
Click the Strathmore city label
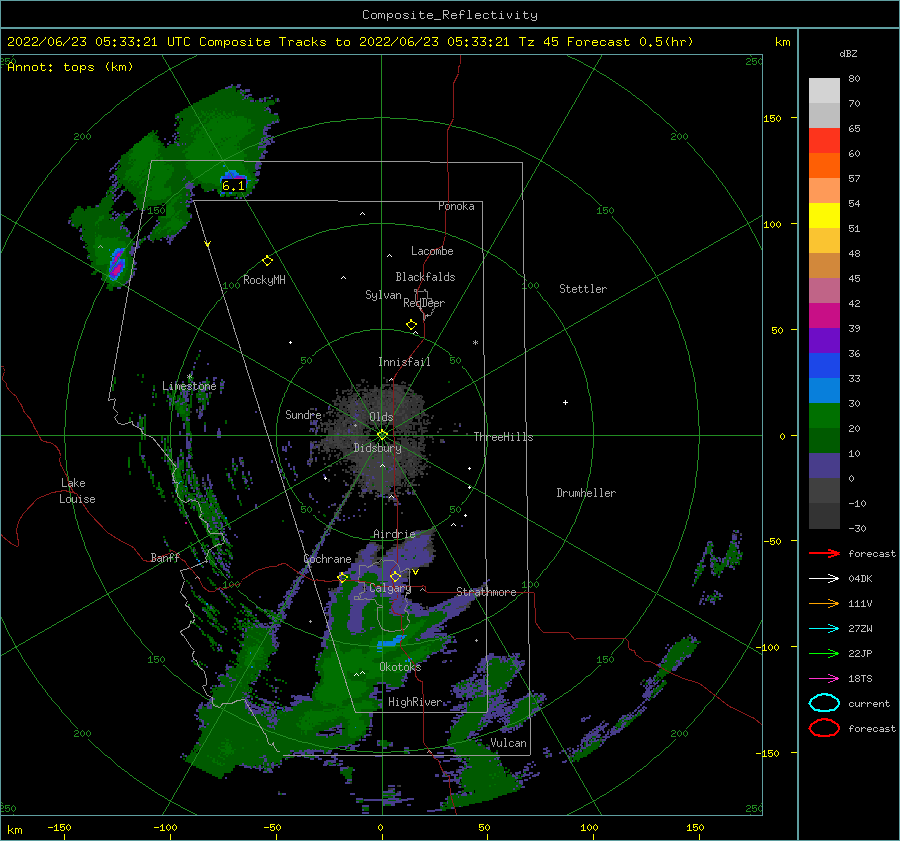pyautogui.click(x=486, y=592)
